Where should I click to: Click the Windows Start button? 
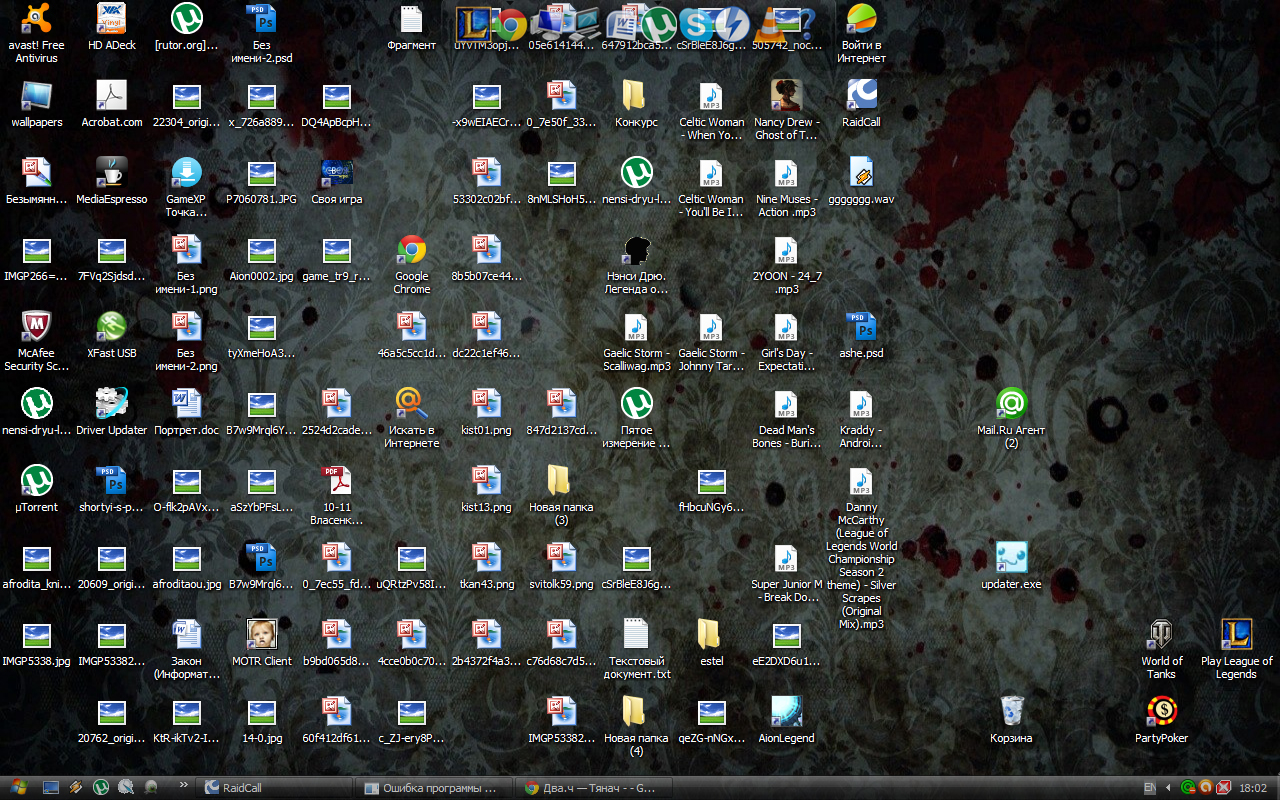click(18, 788)
